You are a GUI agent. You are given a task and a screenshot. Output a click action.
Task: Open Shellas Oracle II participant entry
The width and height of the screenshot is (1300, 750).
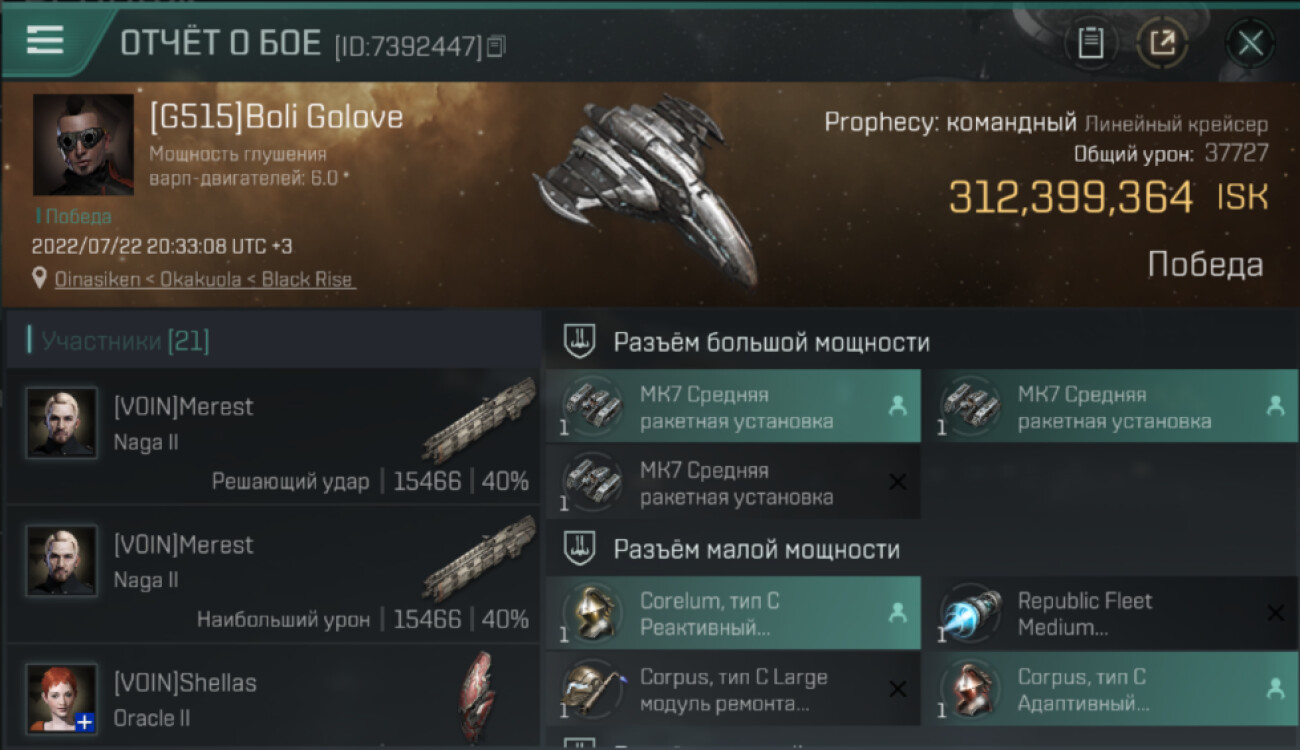pyautogui.click(x=272, y=697)
